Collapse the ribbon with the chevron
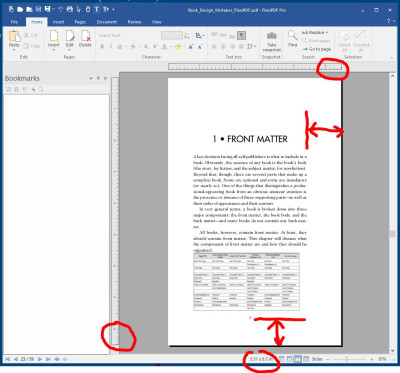 392,58
